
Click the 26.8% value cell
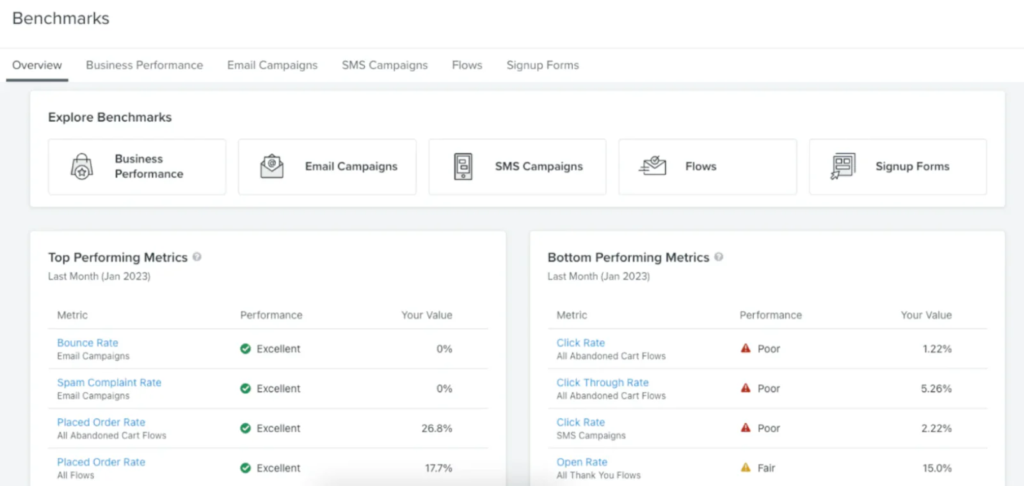point(437,429)
